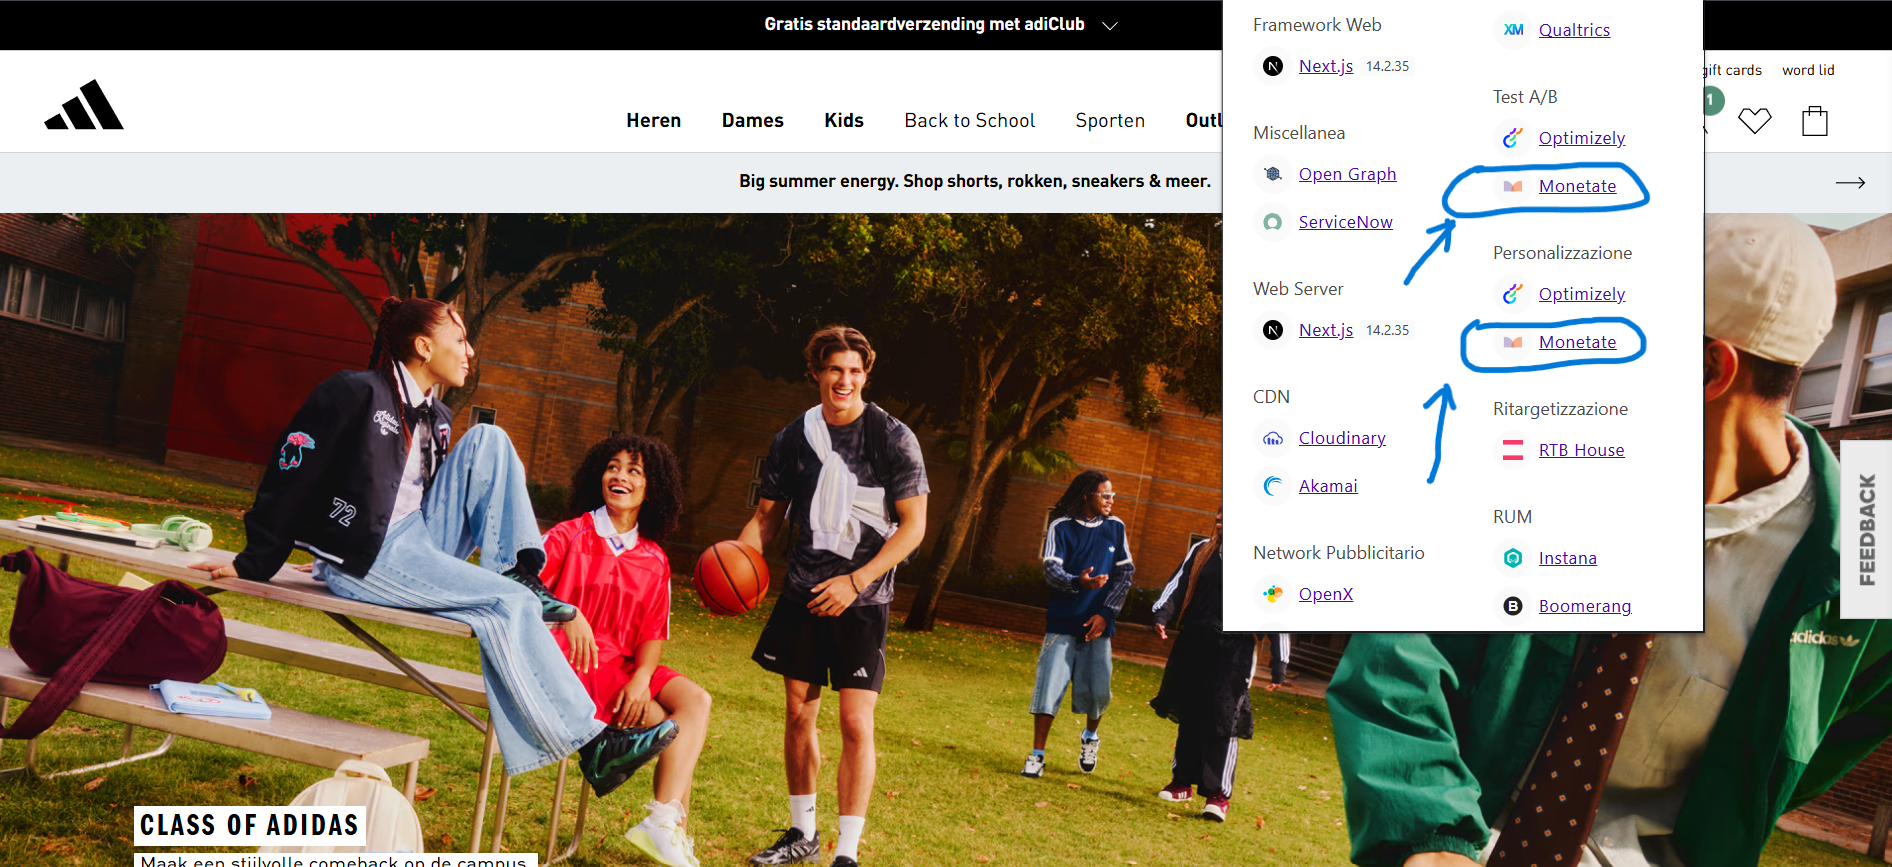The width and height of the screenshot is (1892, 867).
Task: Open the Next.js link under Web Server
Action: (x=1326, y=330)
